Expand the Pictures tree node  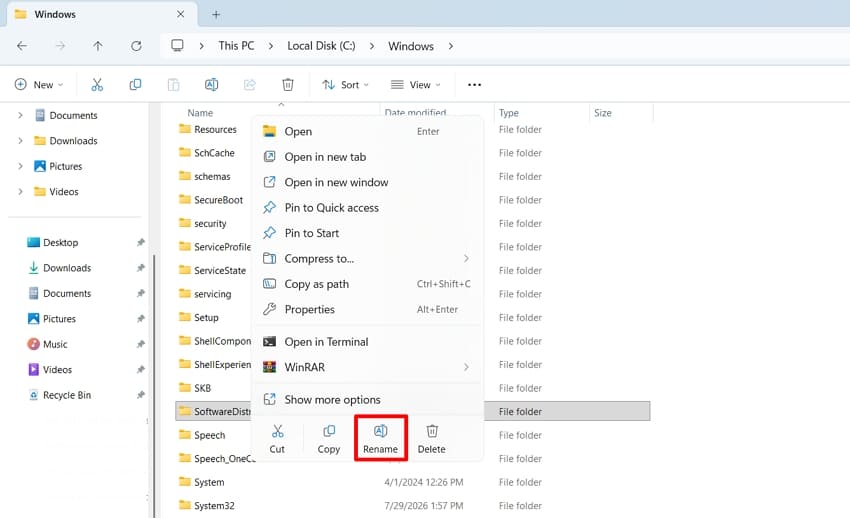coord(20,166)
